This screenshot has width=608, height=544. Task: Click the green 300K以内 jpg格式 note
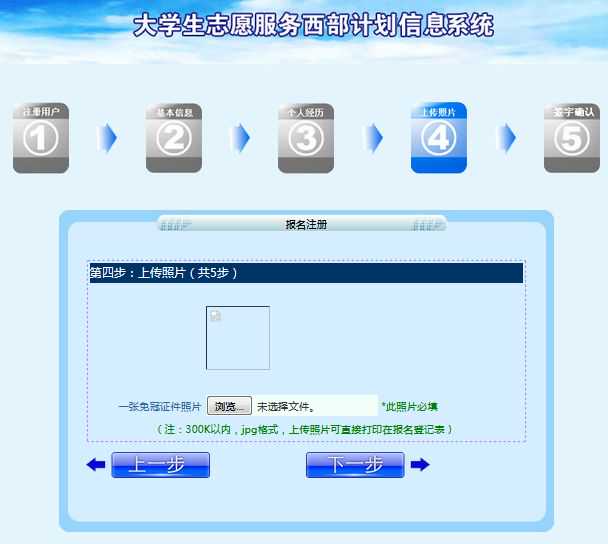305,429
